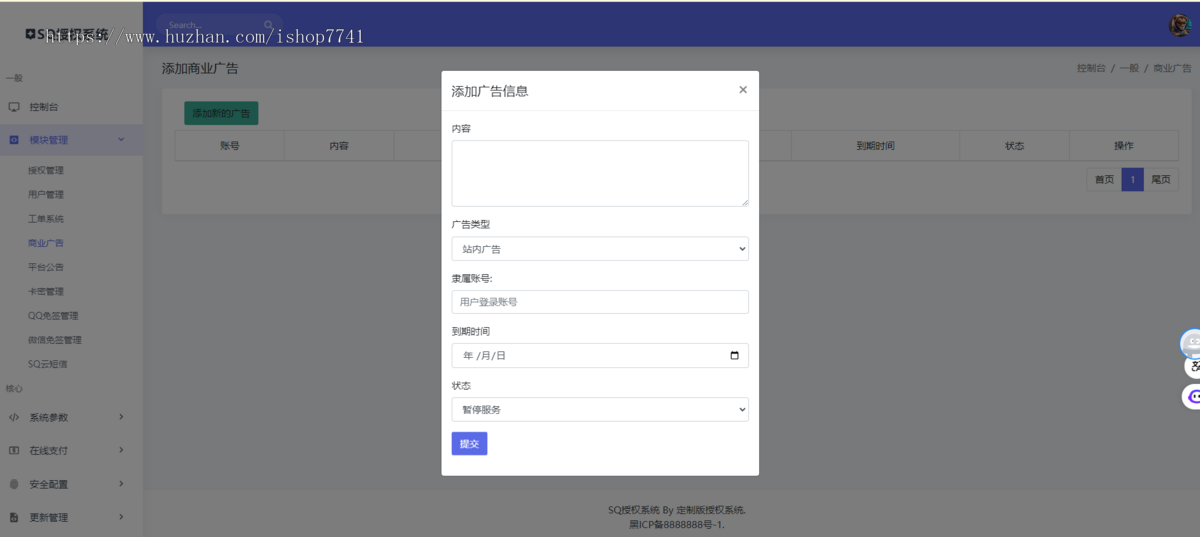Collapse the 模块管理 menu
The height and width of the screenshot is (537, 1200).
(x=71, y=140)
